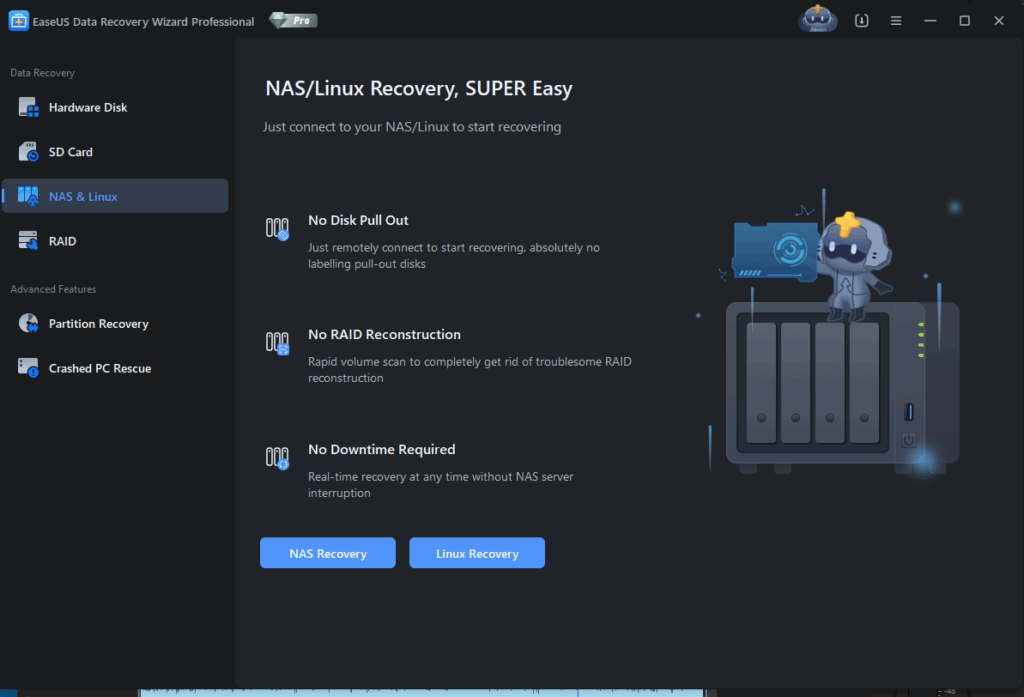Minimize the EaseUS window
The height and width of the screenshot is (697, 1024).
(930, 21)
